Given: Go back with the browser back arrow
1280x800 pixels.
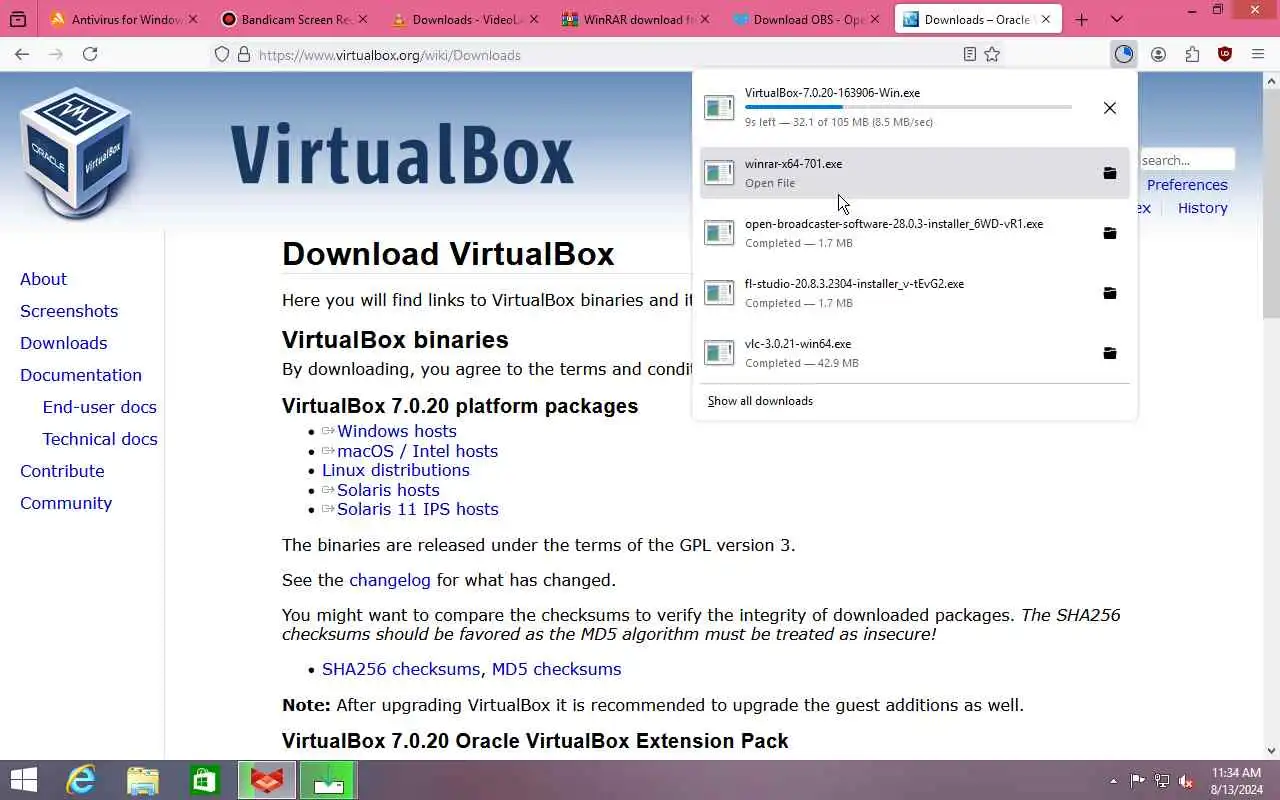Looking at the screenshot, I should (x=22, y=54).
